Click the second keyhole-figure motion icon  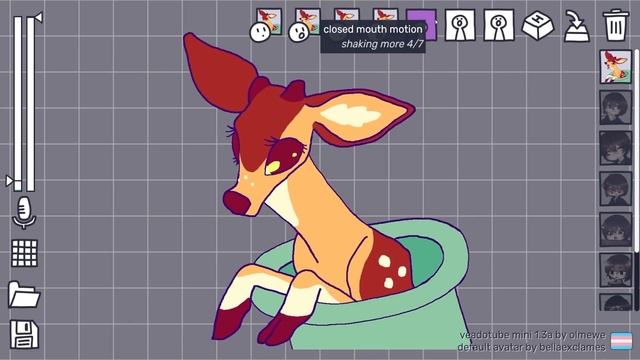click(x=499, y=25)
